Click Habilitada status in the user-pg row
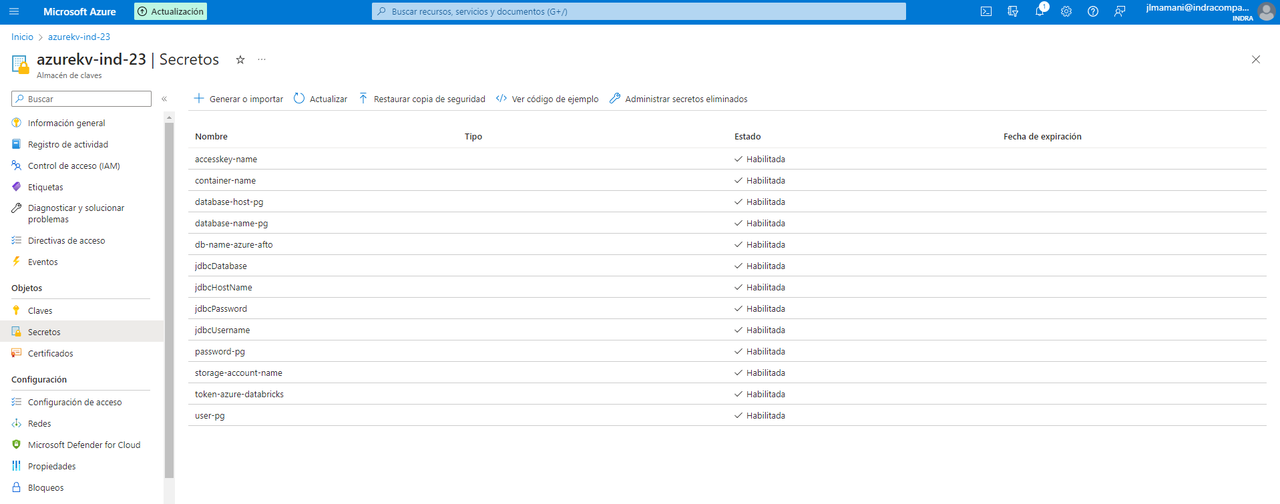 [x=760, y=416]
